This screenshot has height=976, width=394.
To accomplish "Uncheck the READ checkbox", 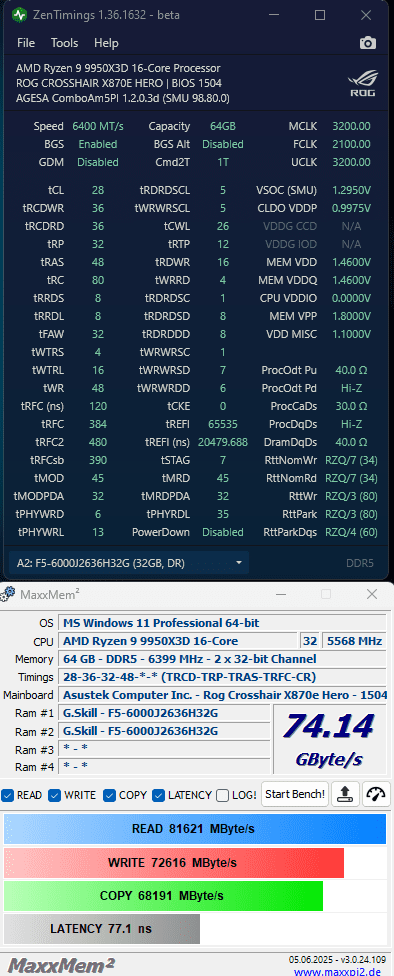I will click(x=7, y=795).
